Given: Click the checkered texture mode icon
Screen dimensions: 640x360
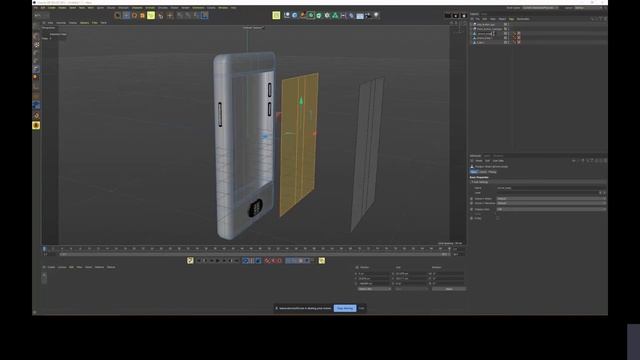Looking at the screenshot, I should [x=36, y=45].
